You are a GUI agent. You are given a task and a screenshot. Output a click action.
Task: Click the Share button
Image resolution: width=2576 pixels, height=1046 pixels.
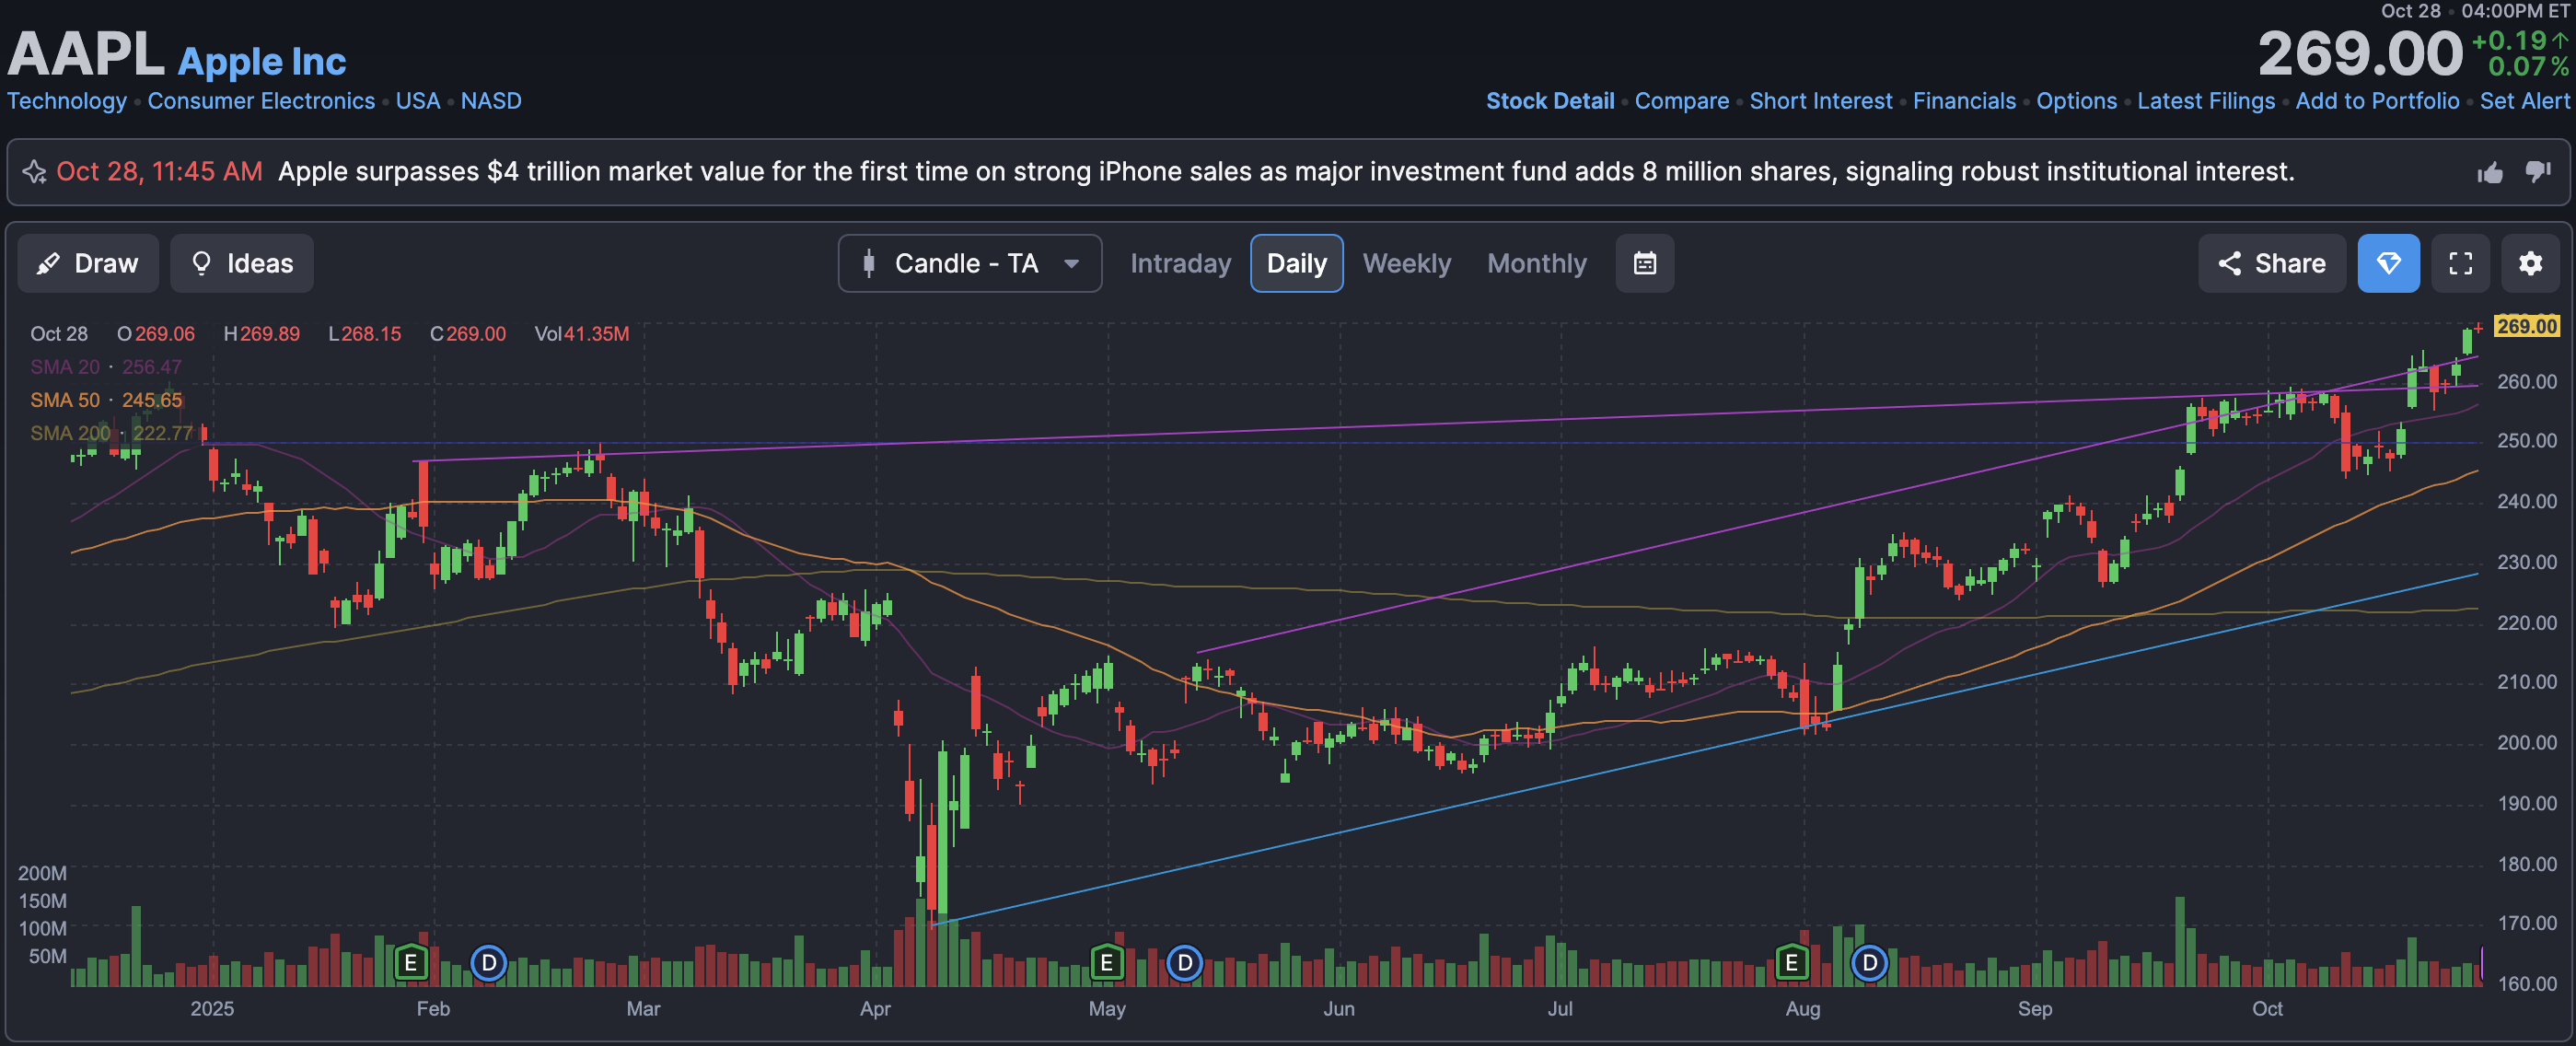click(x=2271, y=263)
